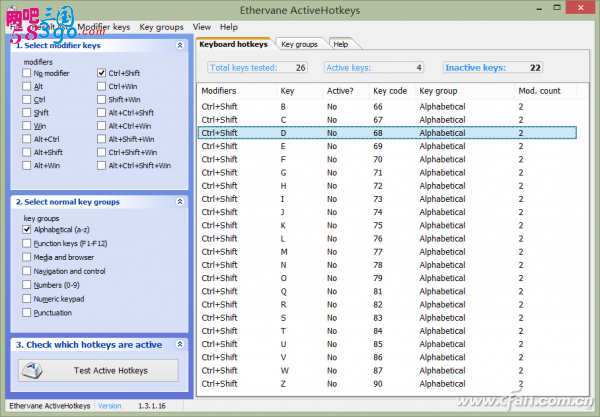Select the row with key code 79
Viewport: 600px width, 417px height.
(x=387, y=278)
